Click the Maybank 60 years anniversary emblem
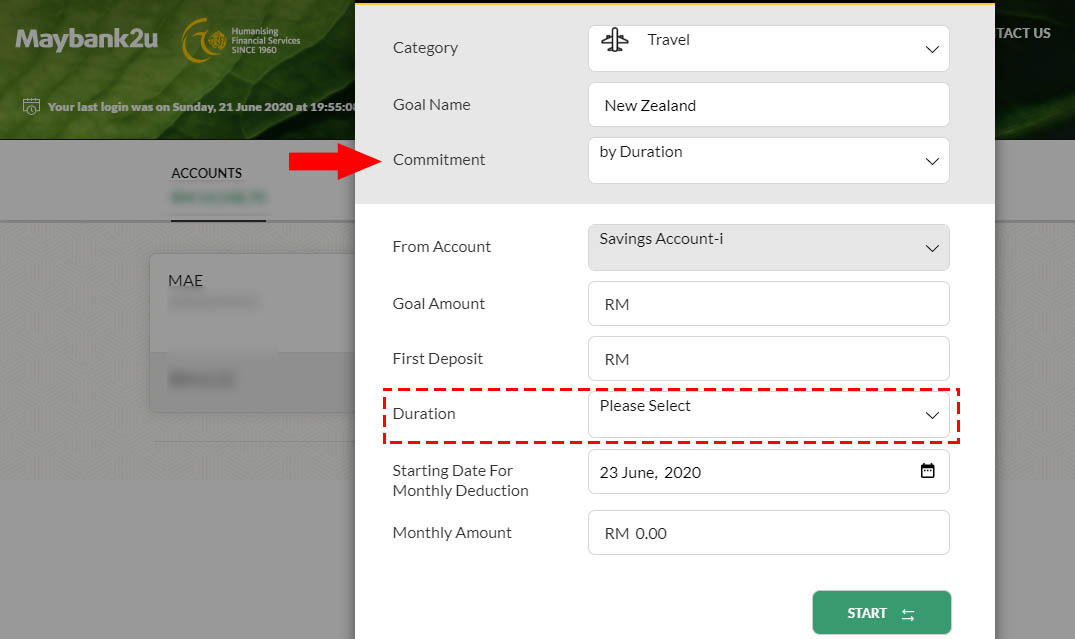Screen dimensions: 1075x639 pos(204,40)
